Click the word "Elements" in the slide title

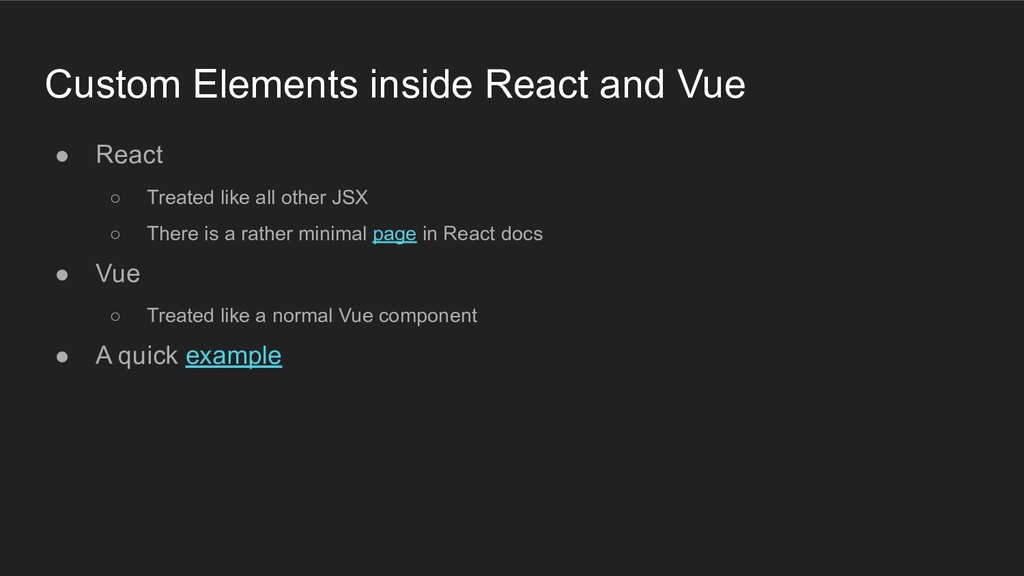275,84
